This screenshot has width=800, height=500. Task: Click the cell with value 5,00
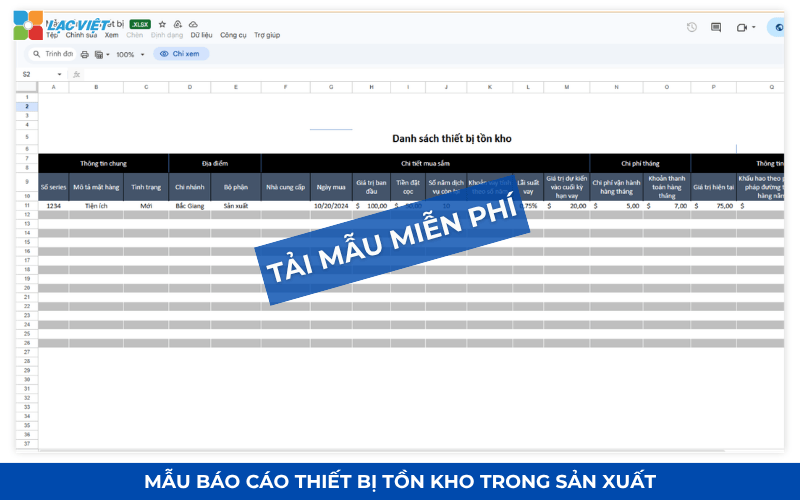pos(616,206)
